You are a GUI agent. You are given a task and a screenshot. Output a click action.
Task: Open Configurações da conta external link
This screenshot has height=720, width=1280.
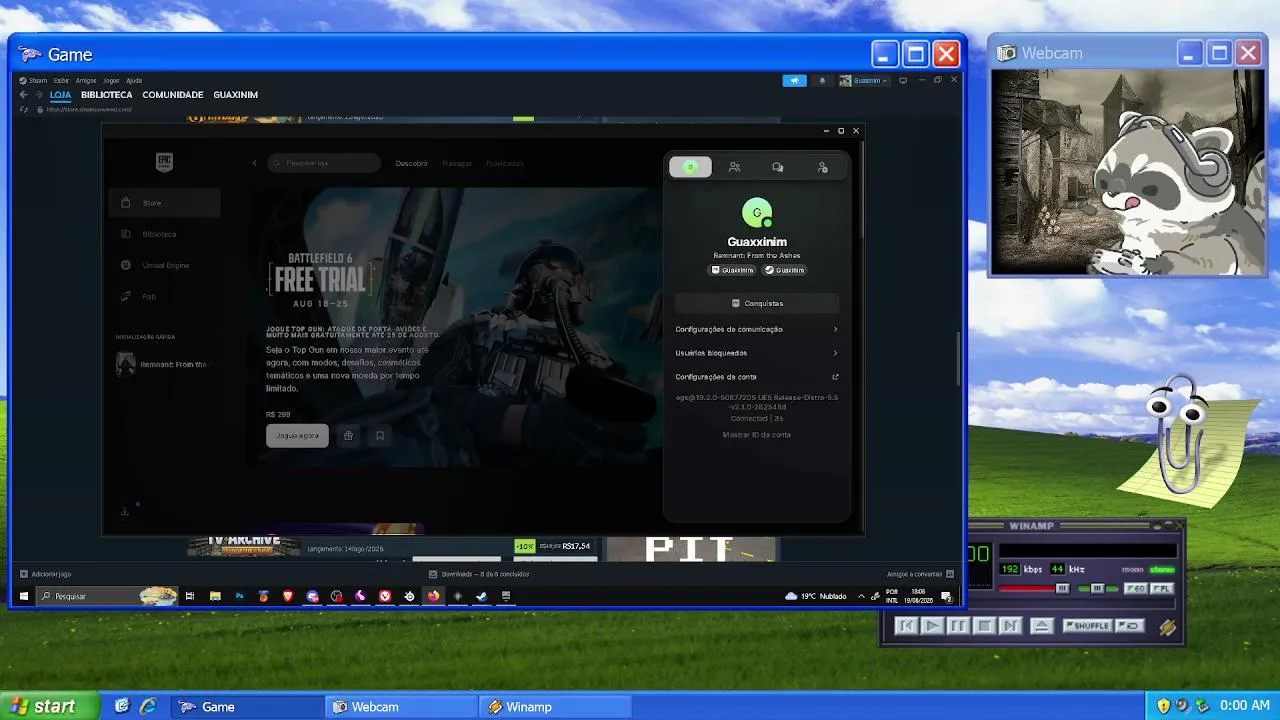click(757, 377)
